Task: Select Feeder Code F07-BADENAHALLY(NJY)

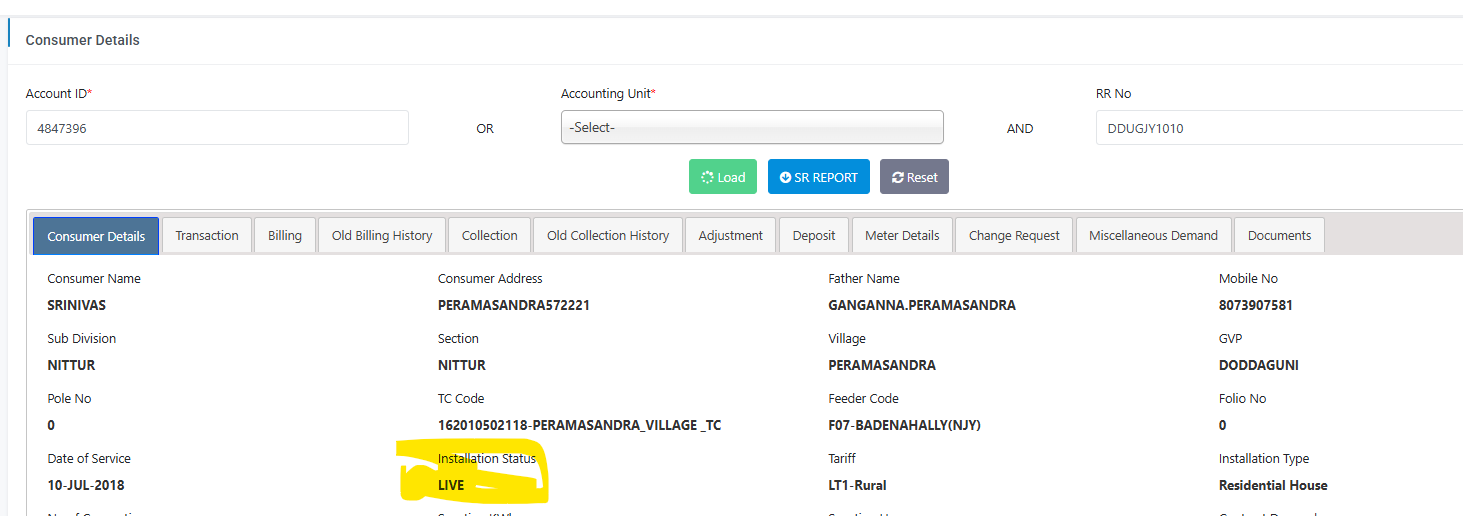Action: tap(905, 425)
